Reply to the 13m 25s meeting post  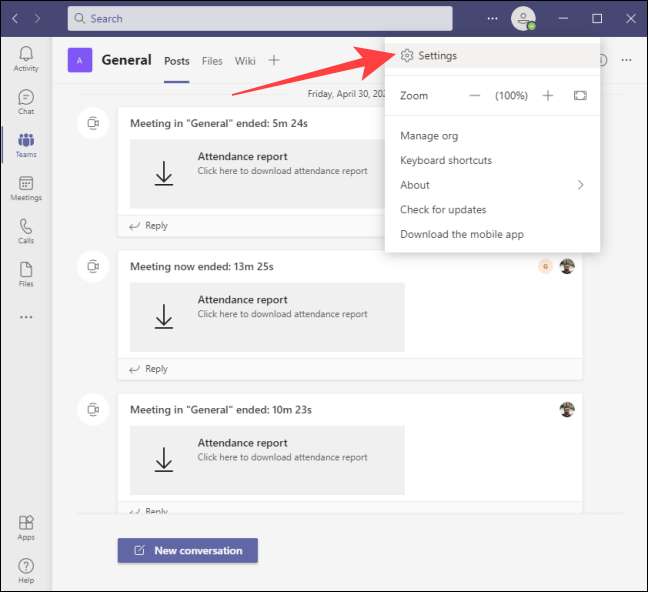[x=148, y=369]
